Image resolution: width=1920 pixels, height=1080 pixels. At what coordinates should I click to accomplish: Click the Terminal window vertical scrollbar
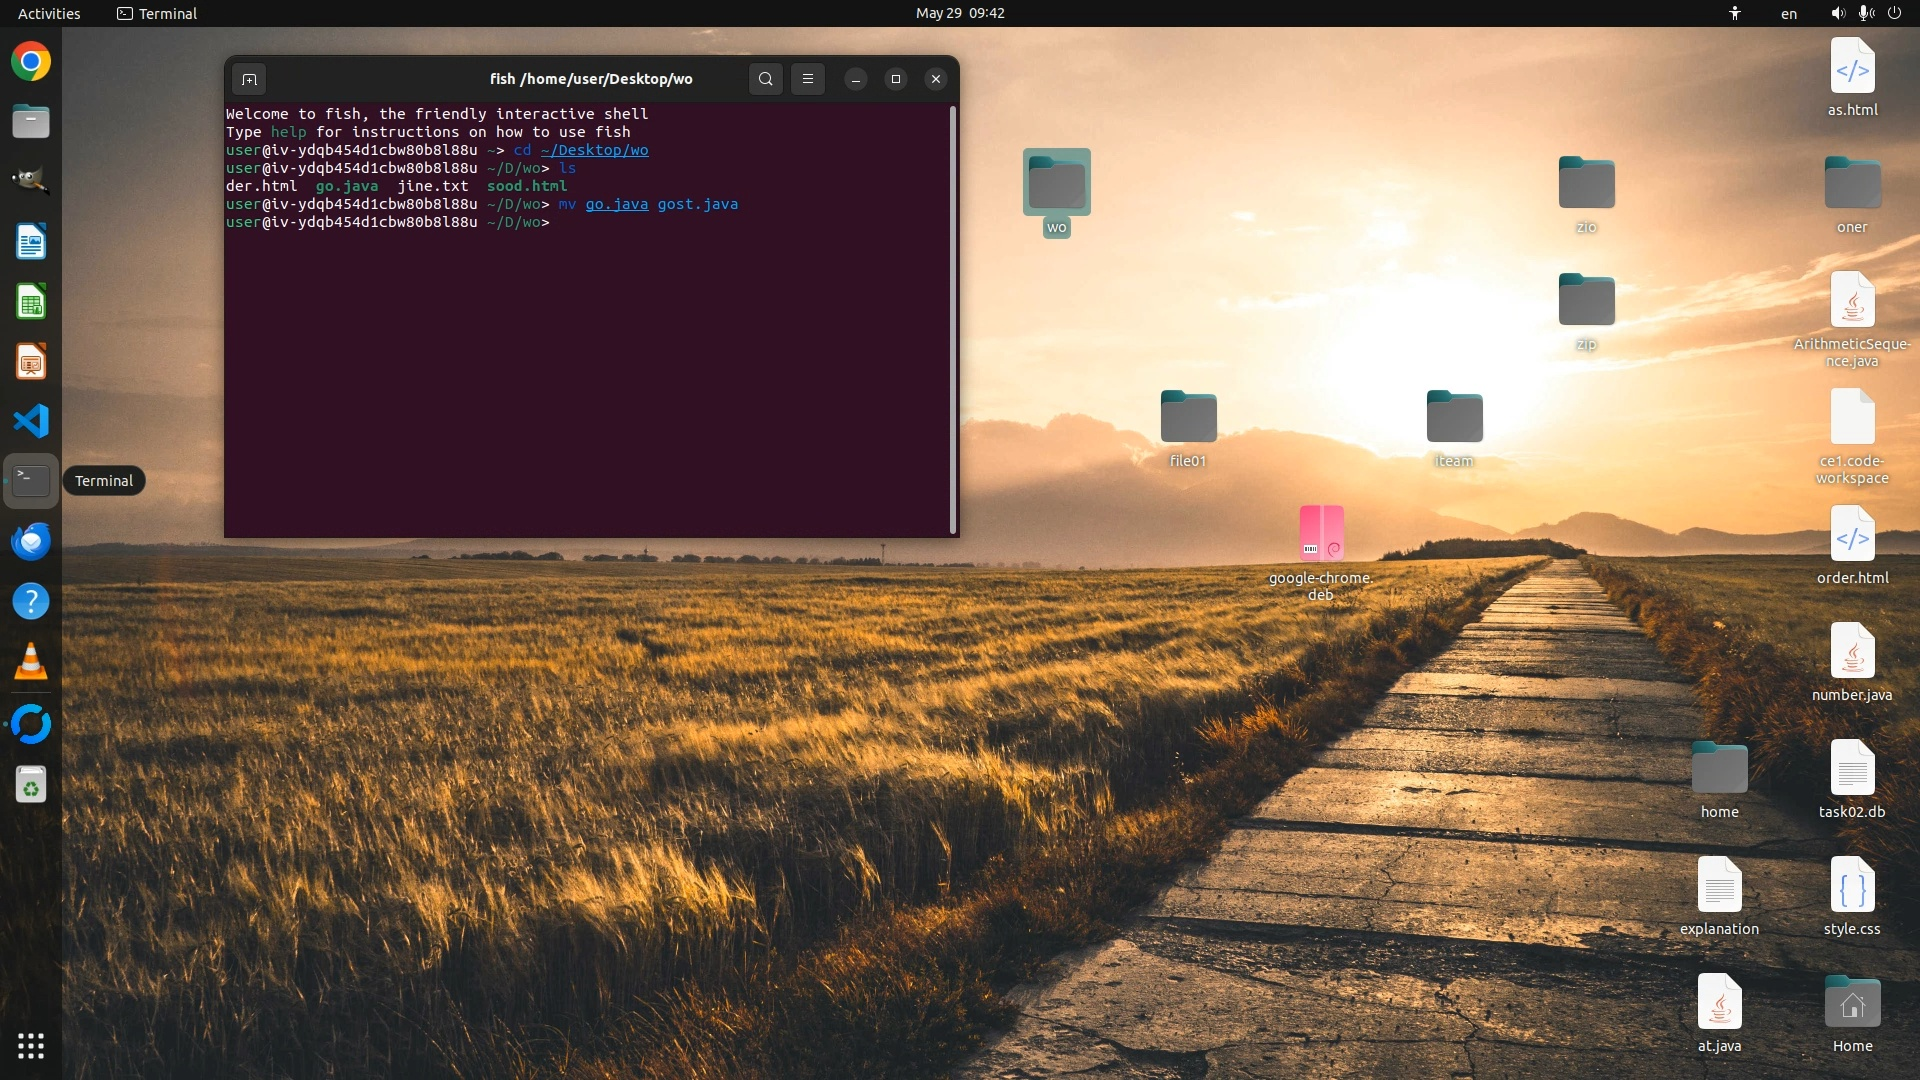pos(953,320)
